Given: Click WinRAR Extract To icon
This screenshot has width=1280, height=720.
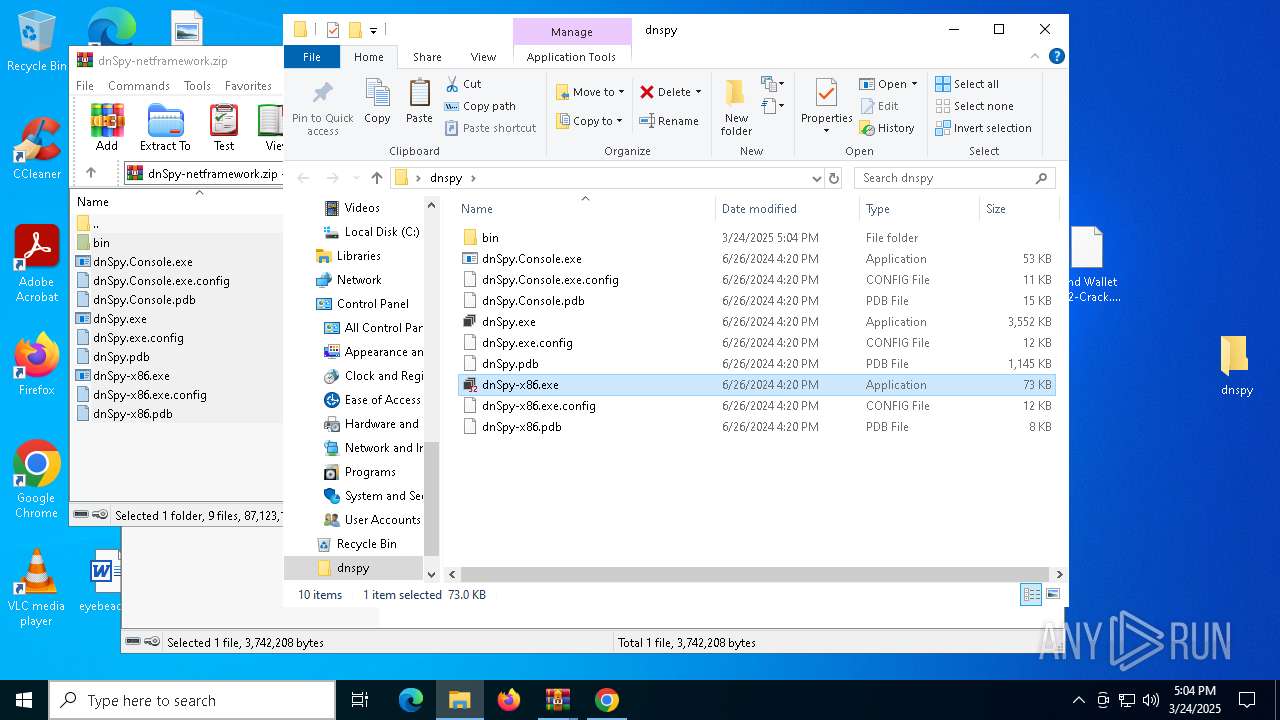Looking at the screenshot, I should pos(165,127).
